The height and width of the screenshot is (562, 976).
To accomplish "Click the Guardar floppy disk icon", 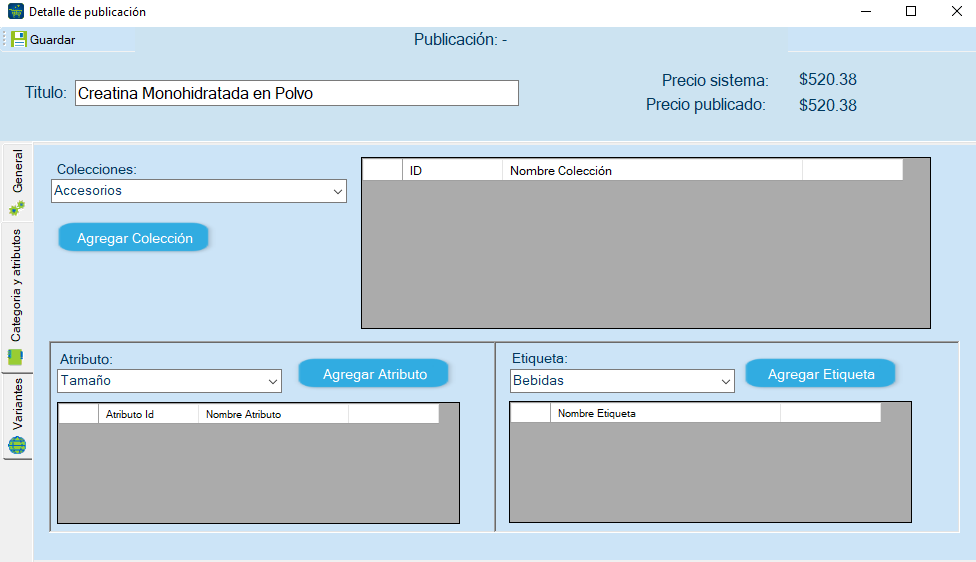I will (19, 40).
